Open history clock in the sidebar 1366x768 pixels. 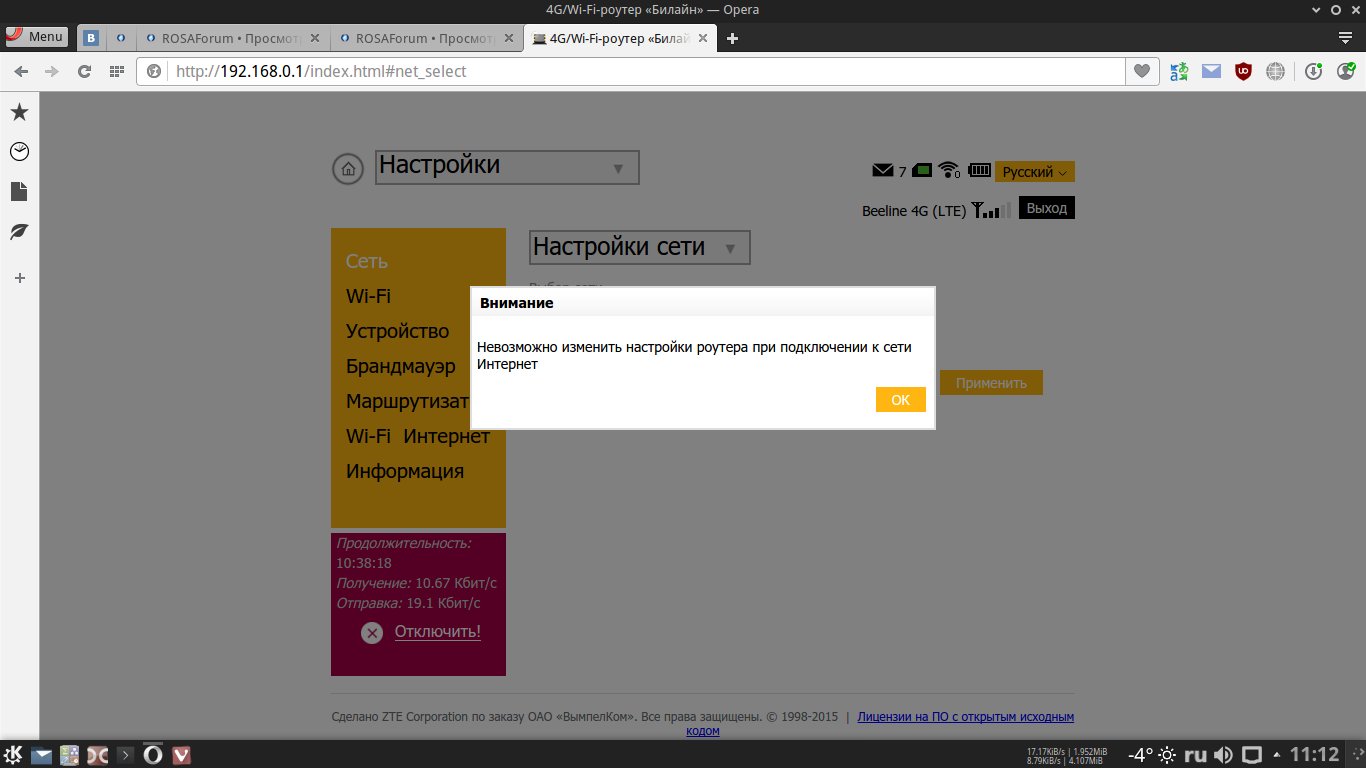click(19, 151)
